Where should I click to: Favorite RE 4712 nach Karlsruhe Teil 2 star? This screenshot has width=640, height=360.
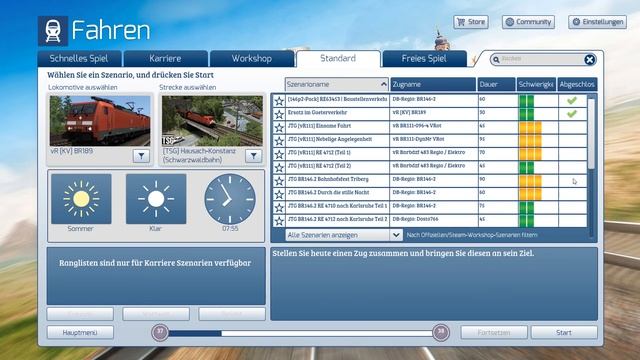pos(279,221)
